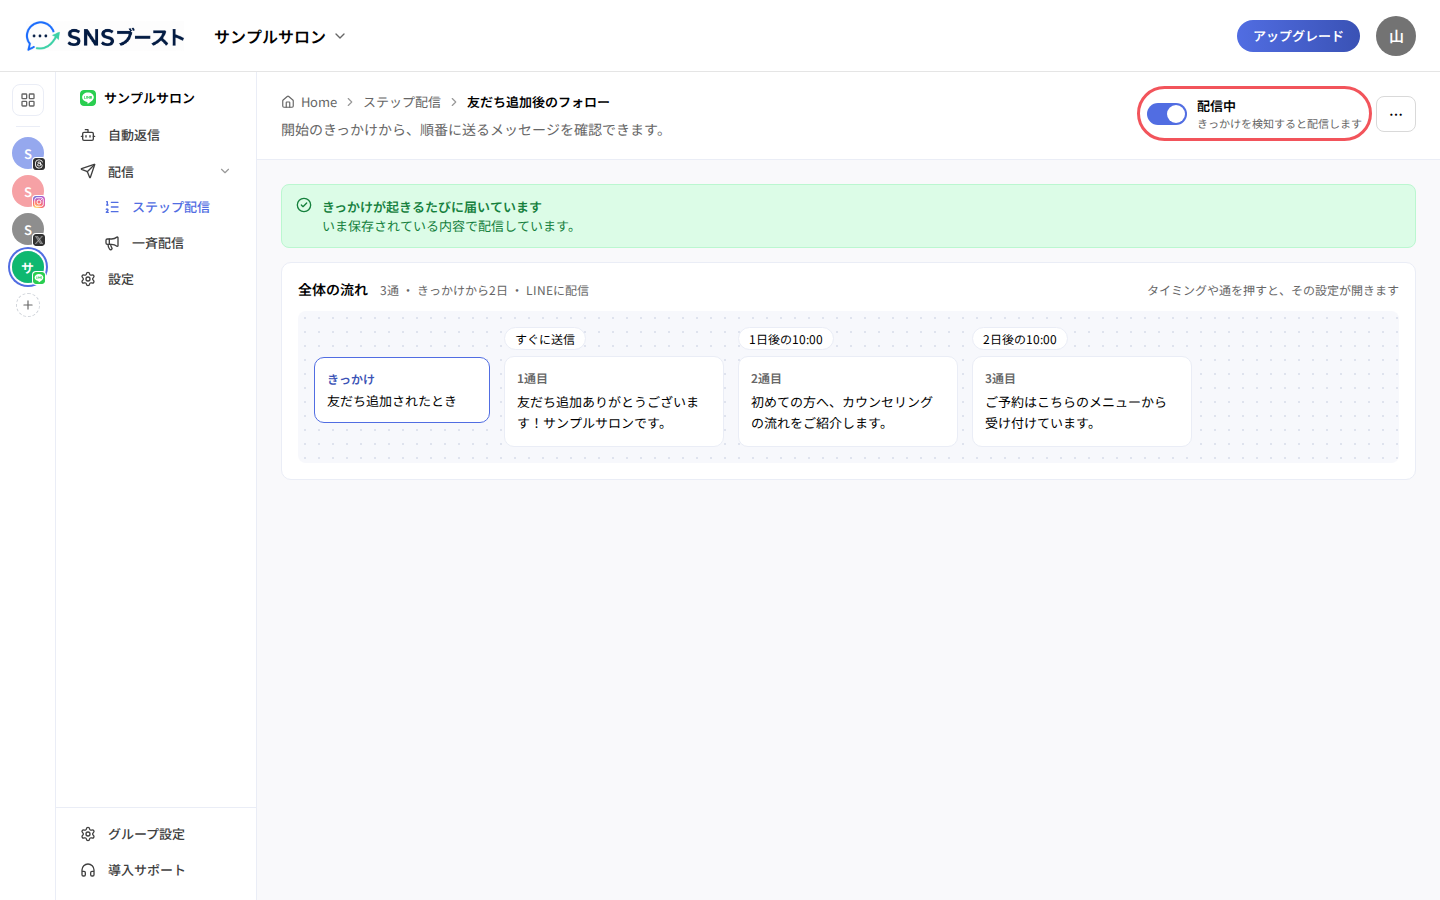1440x900 pixels.
Task: Open the サンプルサロン workspace dropdown
Action: point(280,37)
